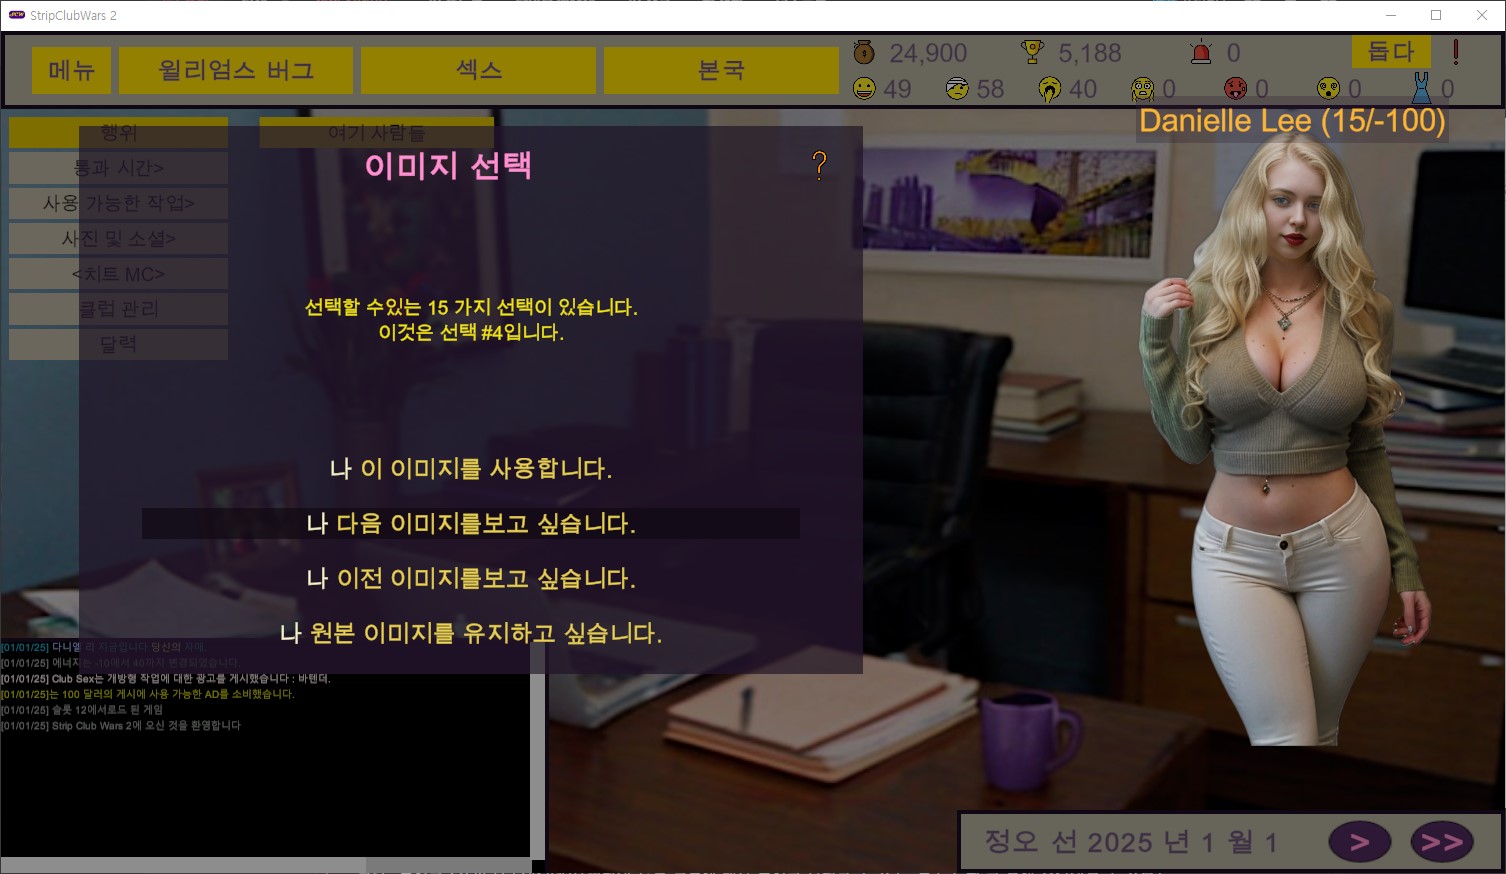Click the question mark help icon

click(819, 165)
